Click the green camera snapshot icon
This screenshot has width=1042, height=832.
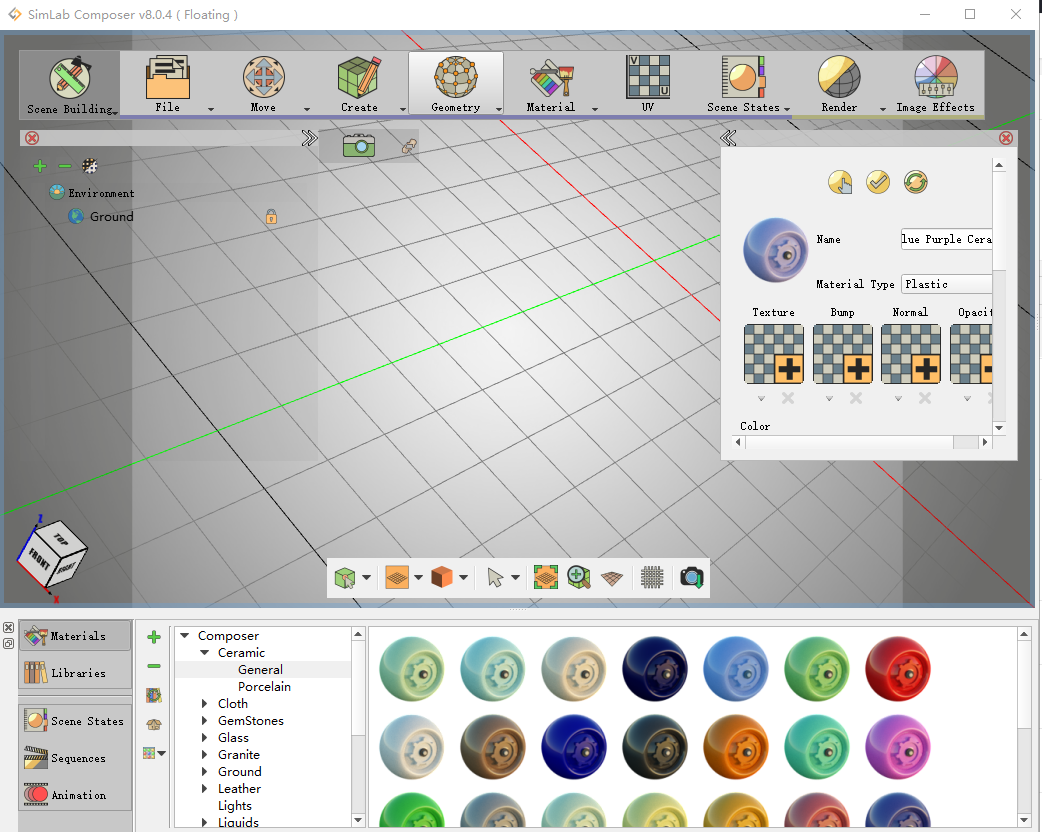[x=359, y=145]
